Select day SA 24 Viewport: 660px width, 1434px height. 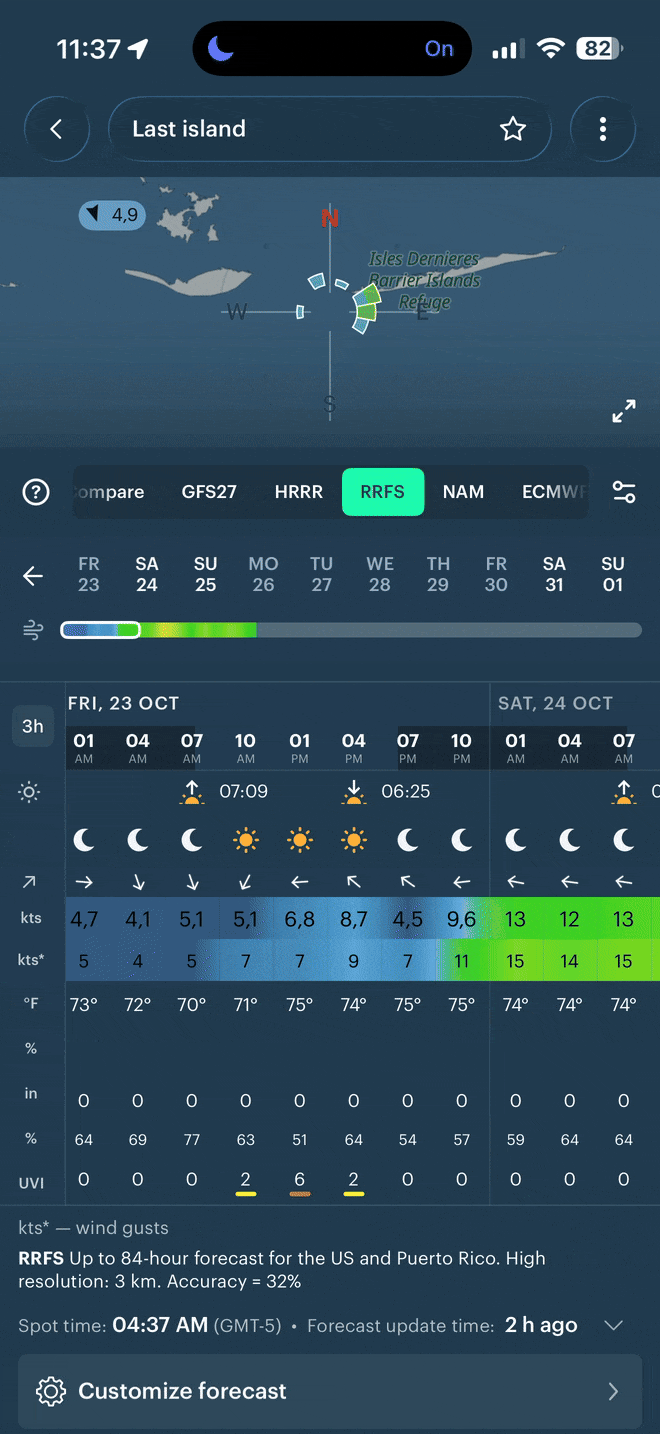(147, 575)
